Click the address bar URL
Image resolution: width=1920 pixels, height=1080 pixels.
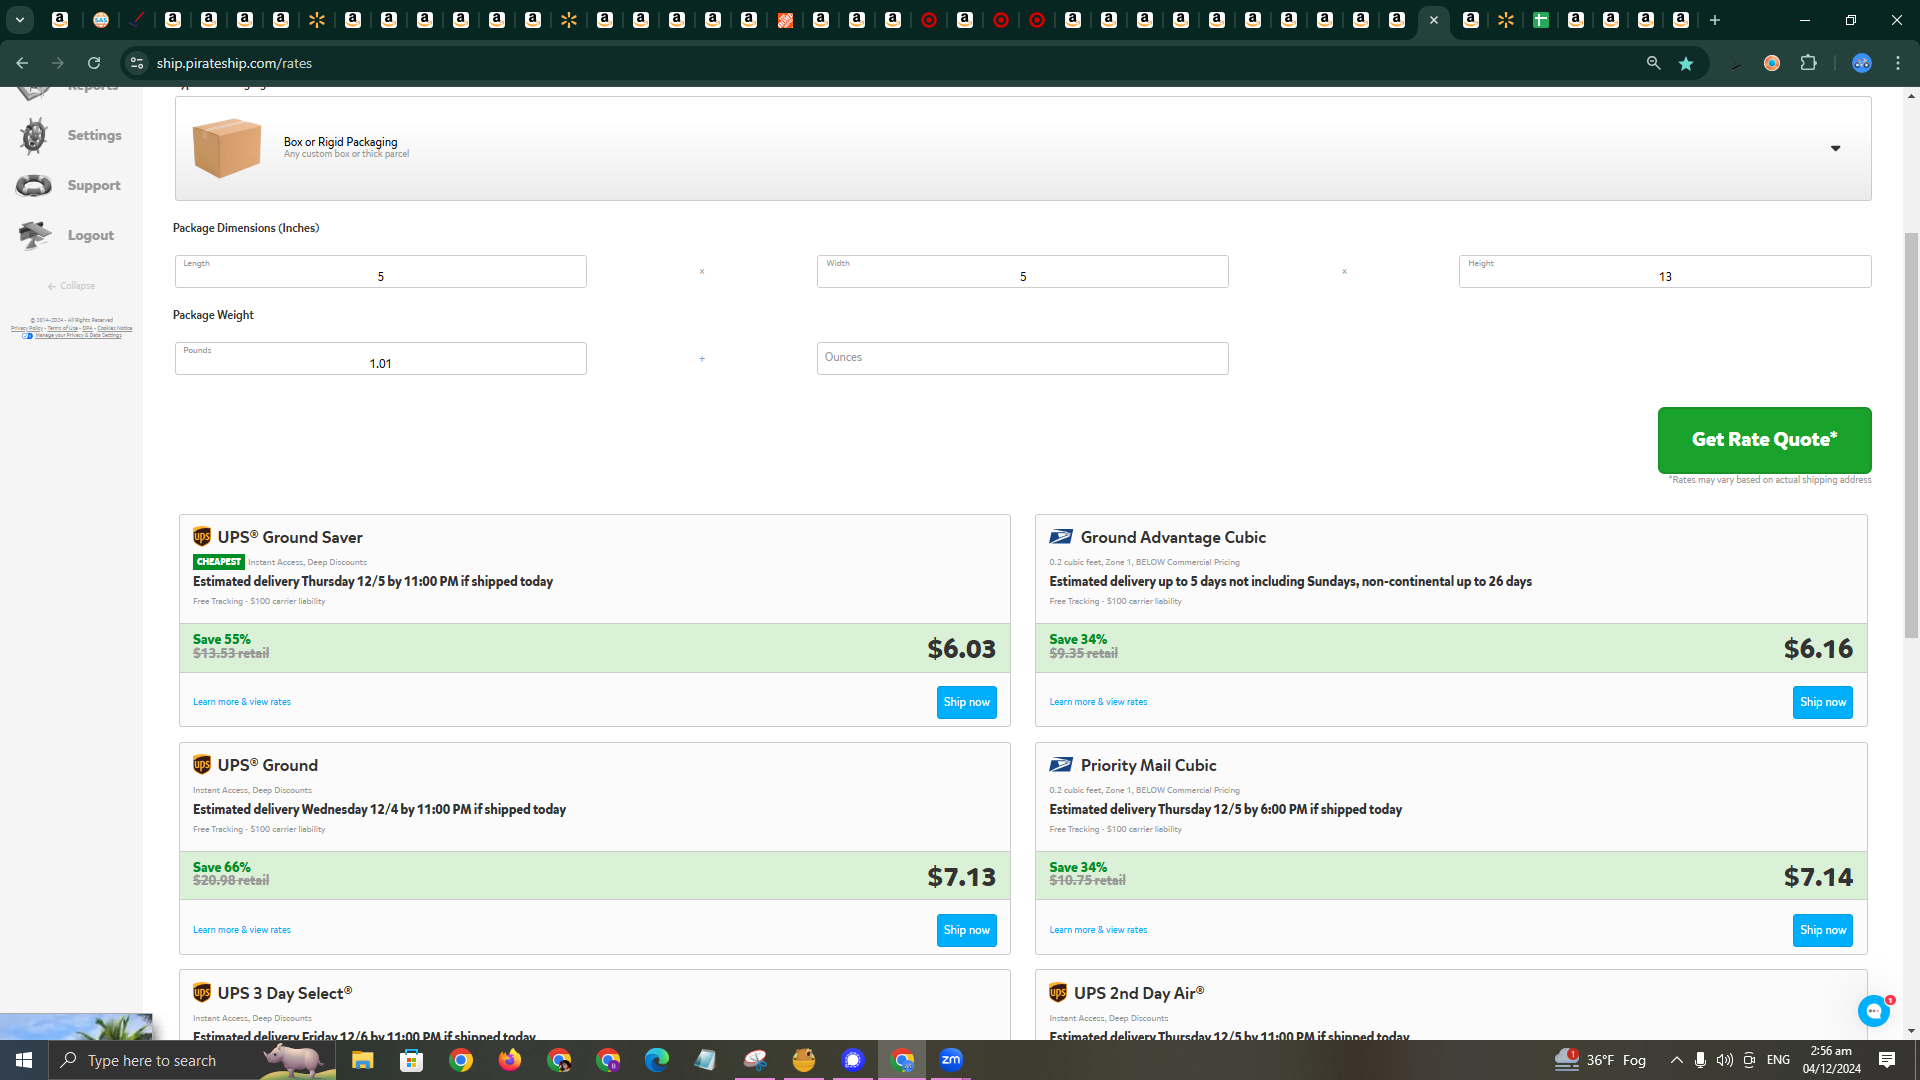point(234,63)
